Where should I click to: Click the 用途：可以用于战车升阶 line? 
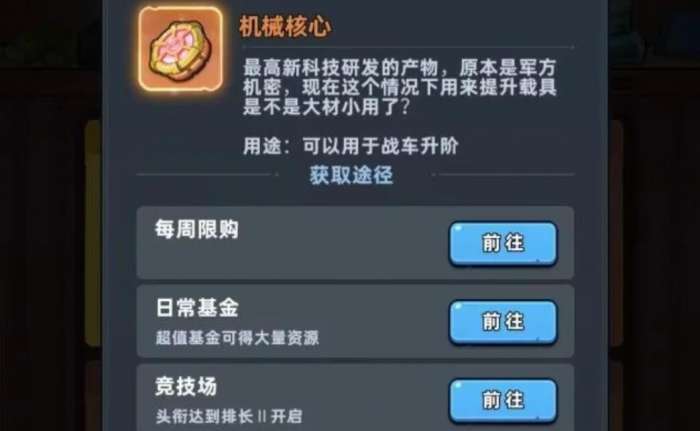click(x=350, y=146)
